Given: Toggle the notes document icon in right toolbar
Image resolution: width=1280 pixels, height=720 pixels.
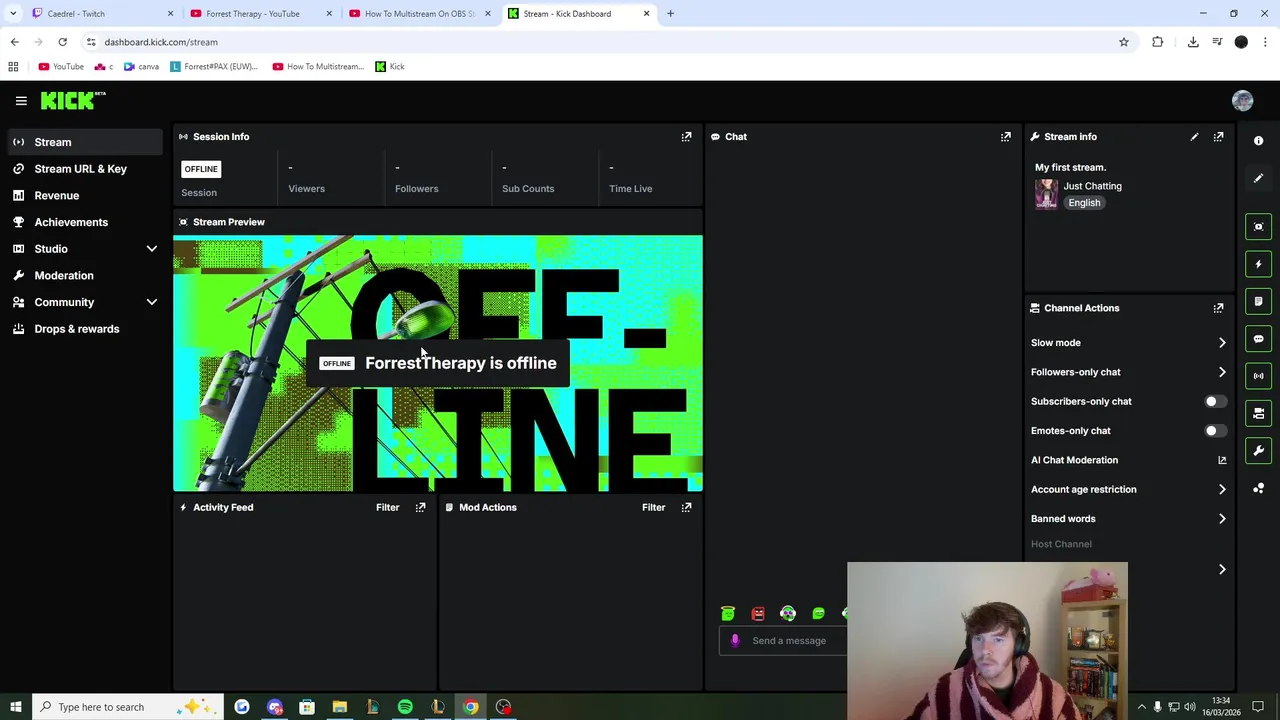Looking at the screenshot, I should pos(1258,301).
